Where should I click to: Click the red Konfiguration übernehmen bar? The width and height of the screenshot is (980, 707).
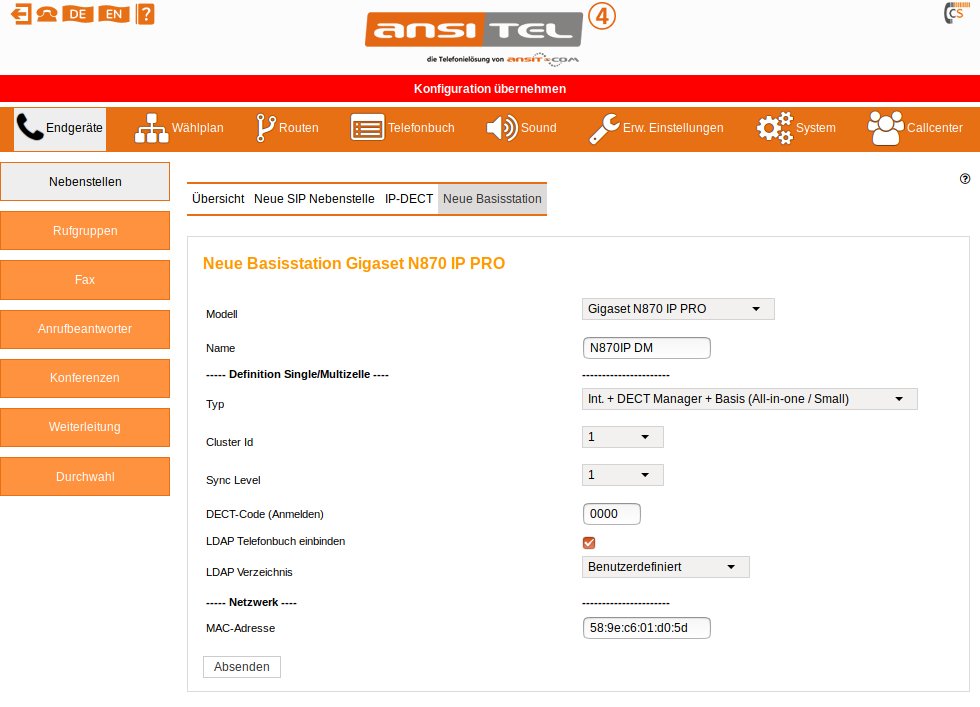[490, 89]
